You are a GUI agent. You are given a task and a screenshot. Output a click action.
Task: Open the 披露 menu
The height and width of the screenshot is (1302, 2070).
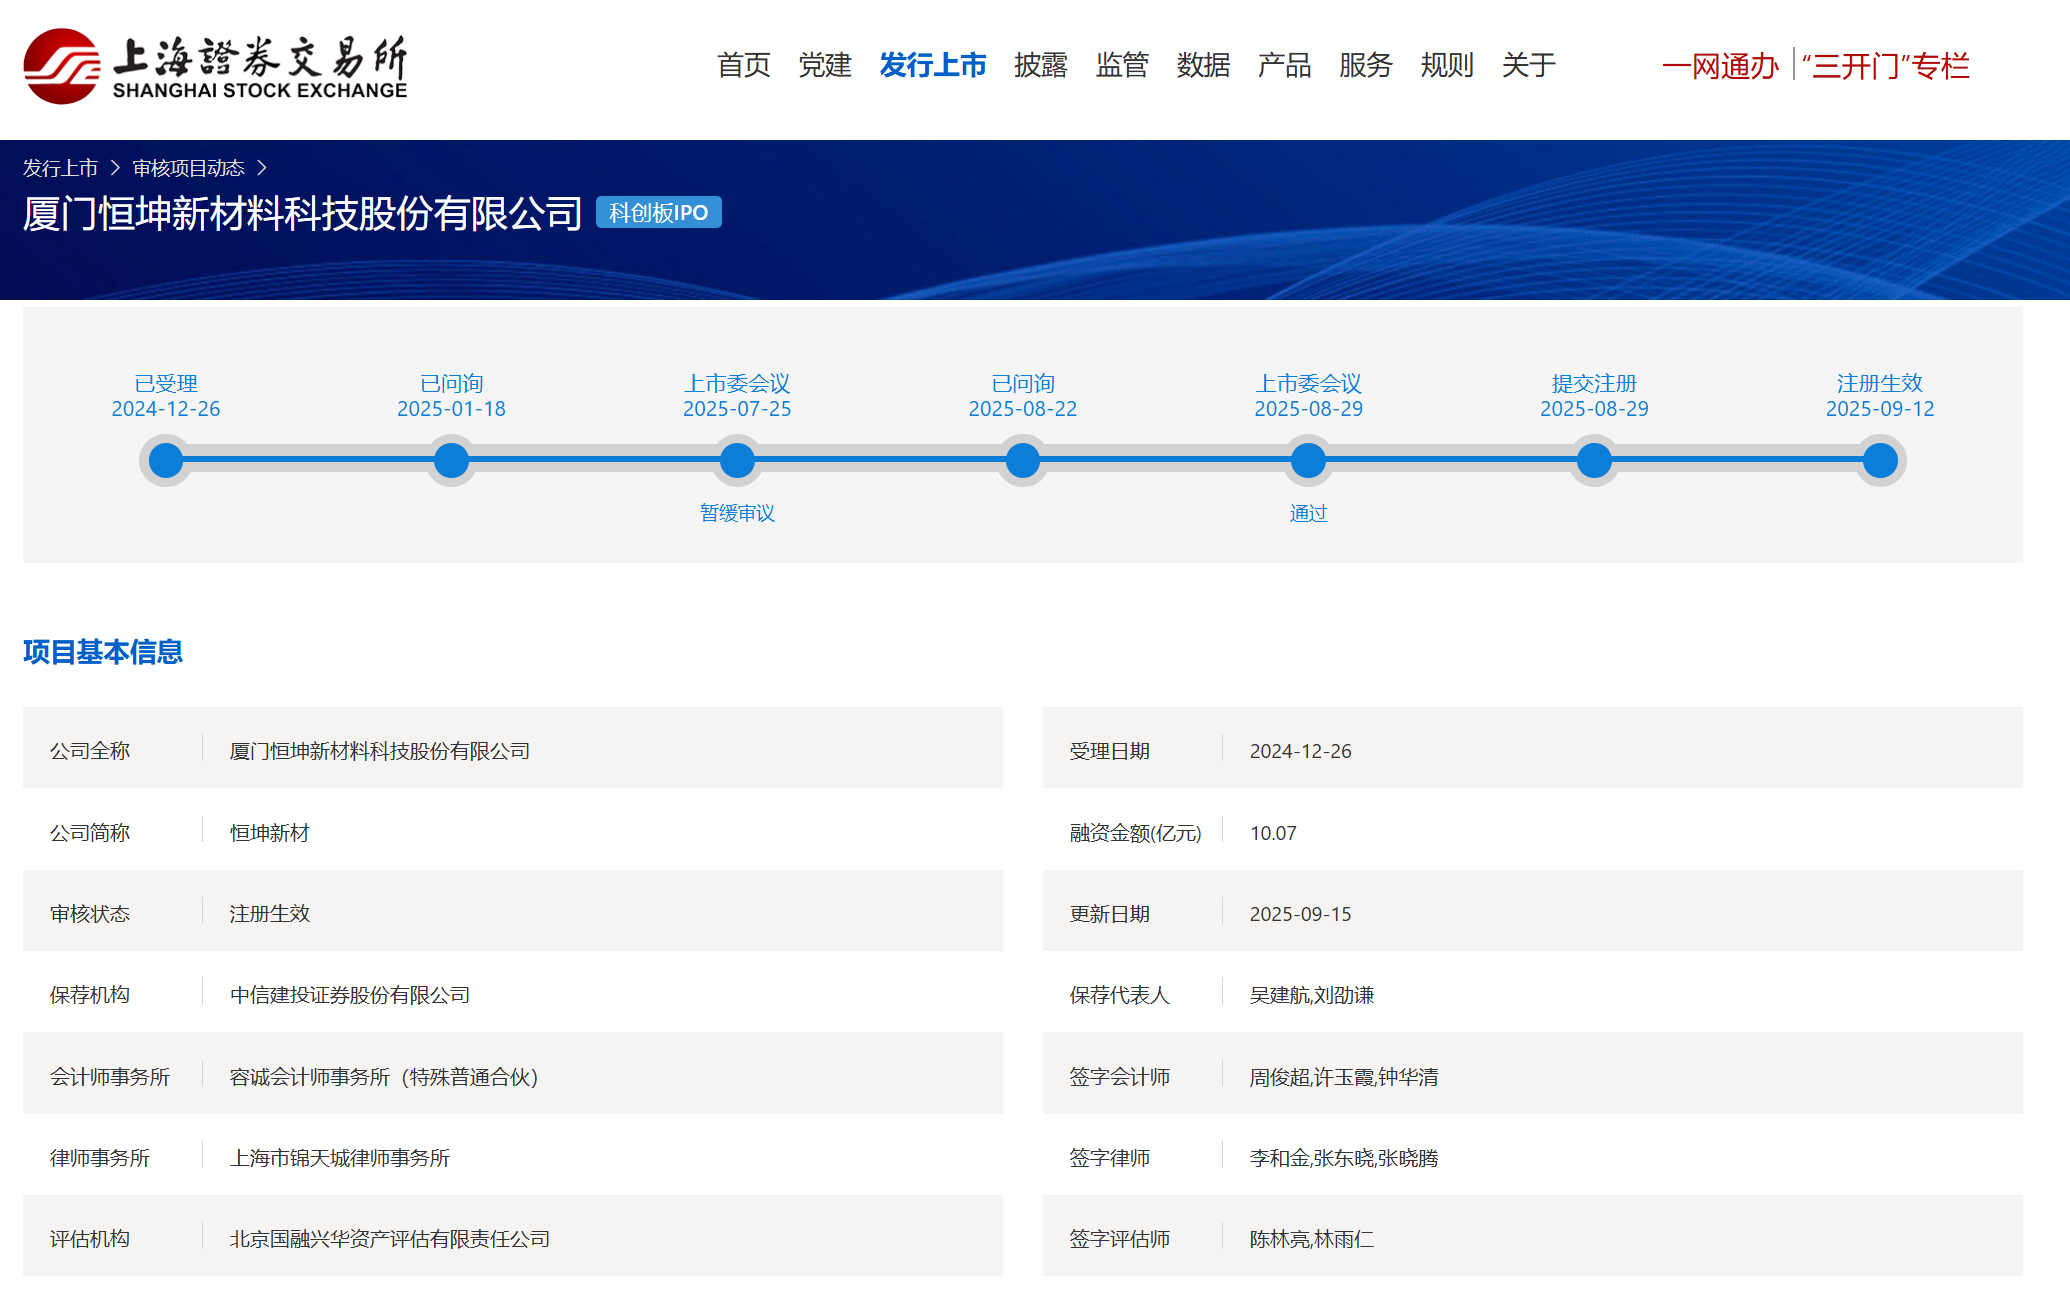tap(1040, 66)
